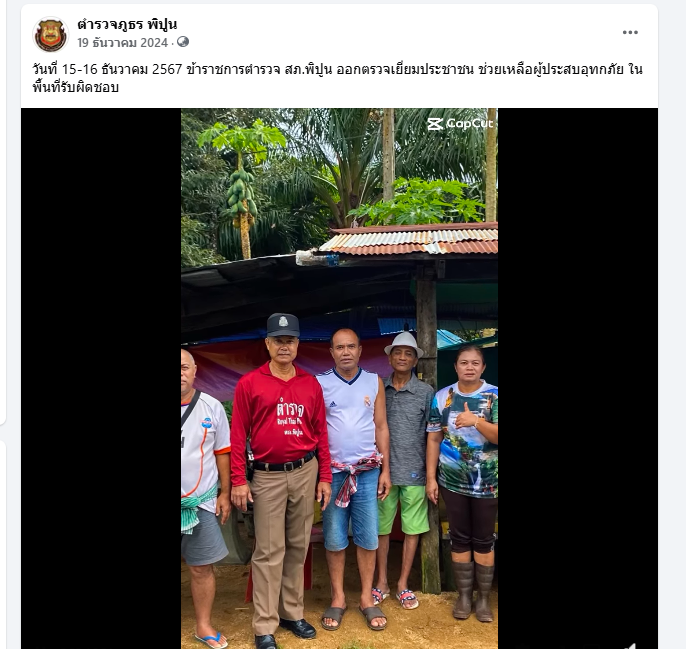Open the post options three-dot menu

coord(630,32)
